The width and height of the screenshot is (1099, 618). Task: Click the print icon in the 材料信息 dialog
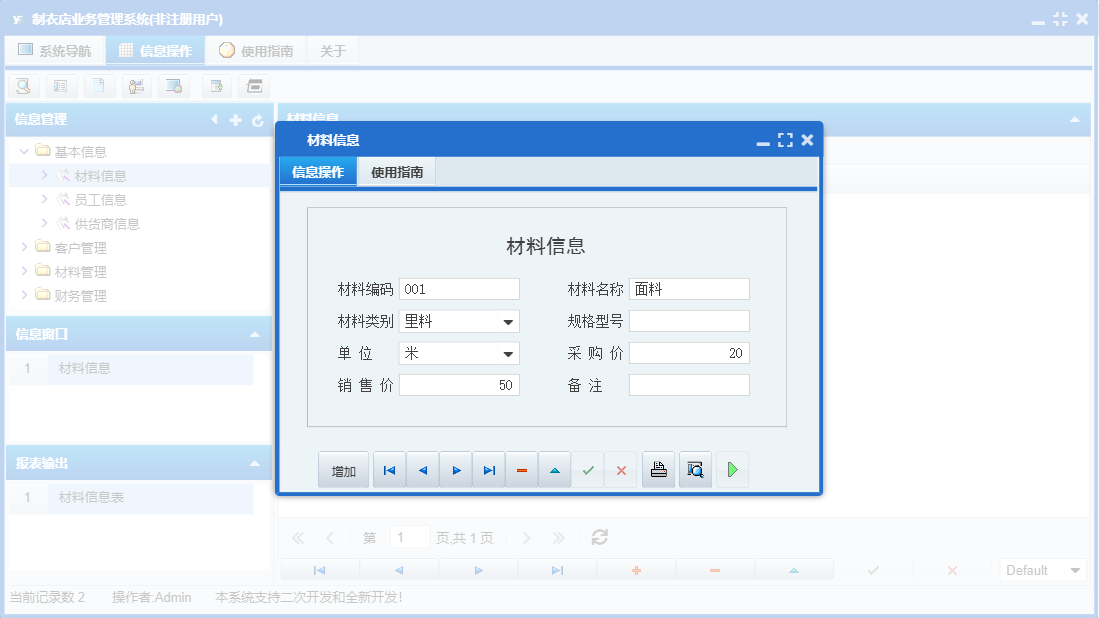pos(658,469)
